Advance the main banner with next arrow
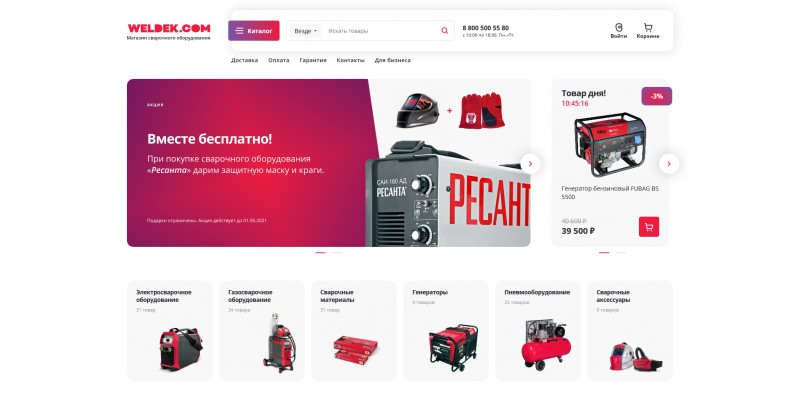 530,164
